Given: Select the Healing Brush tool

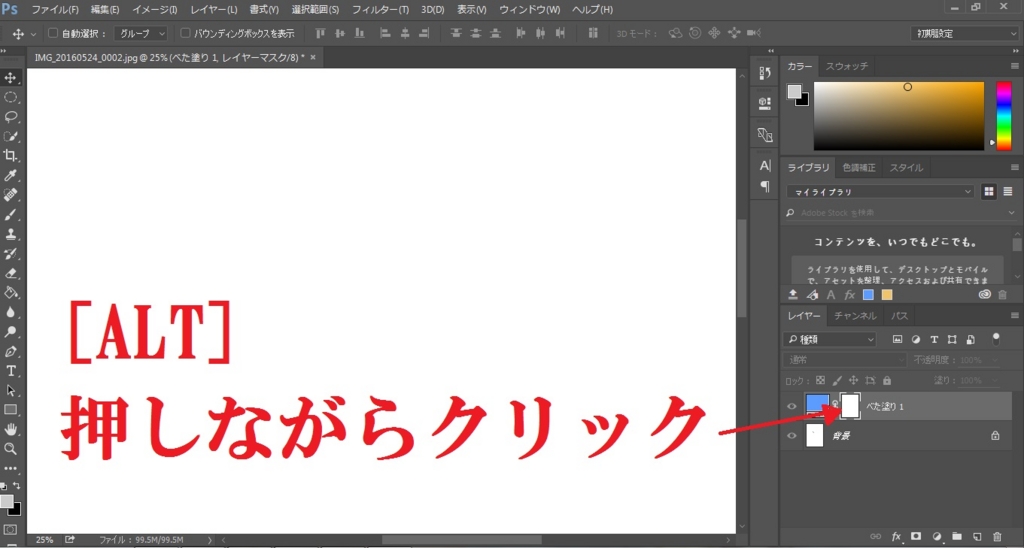Looking at the screenshot, I should (10, 195).
